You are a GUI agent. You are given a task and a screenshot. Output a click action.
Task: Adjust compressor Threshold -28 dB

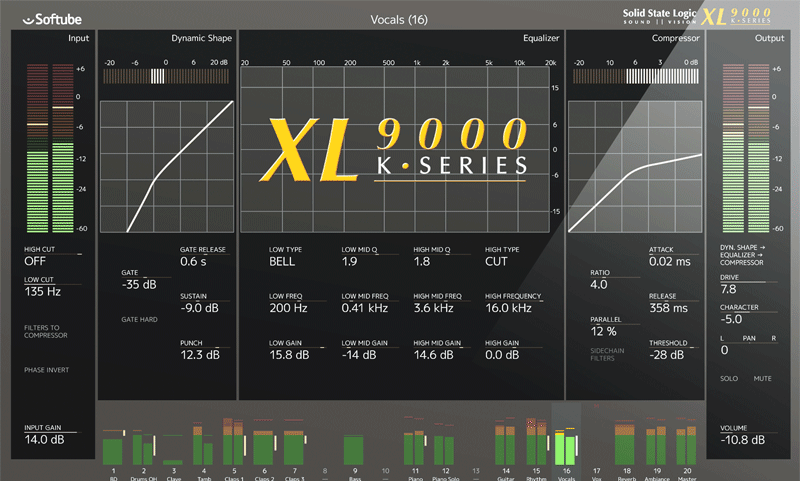pyautogui.click(x=666, y=355)
